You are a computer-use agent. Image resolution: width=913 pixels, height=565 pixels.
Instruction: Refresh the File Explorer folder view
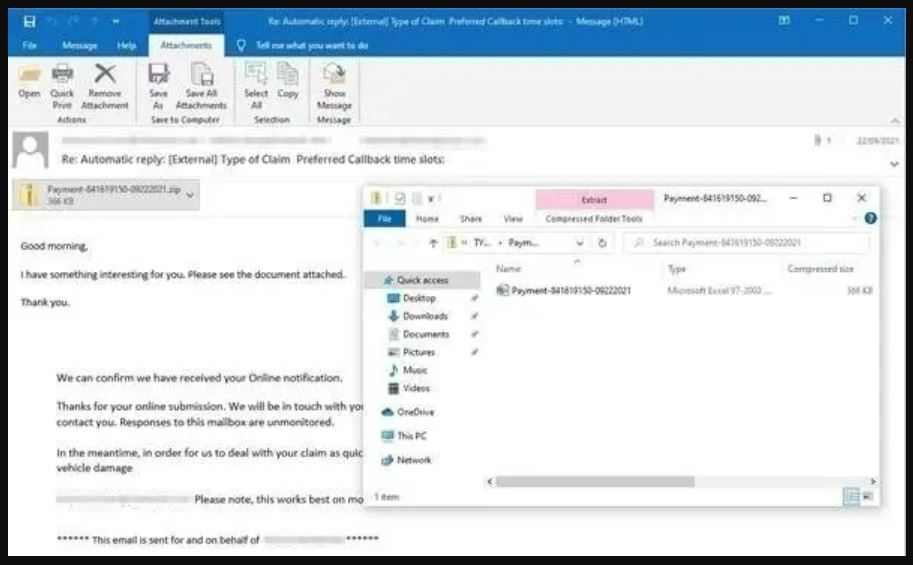pos(602,243)
